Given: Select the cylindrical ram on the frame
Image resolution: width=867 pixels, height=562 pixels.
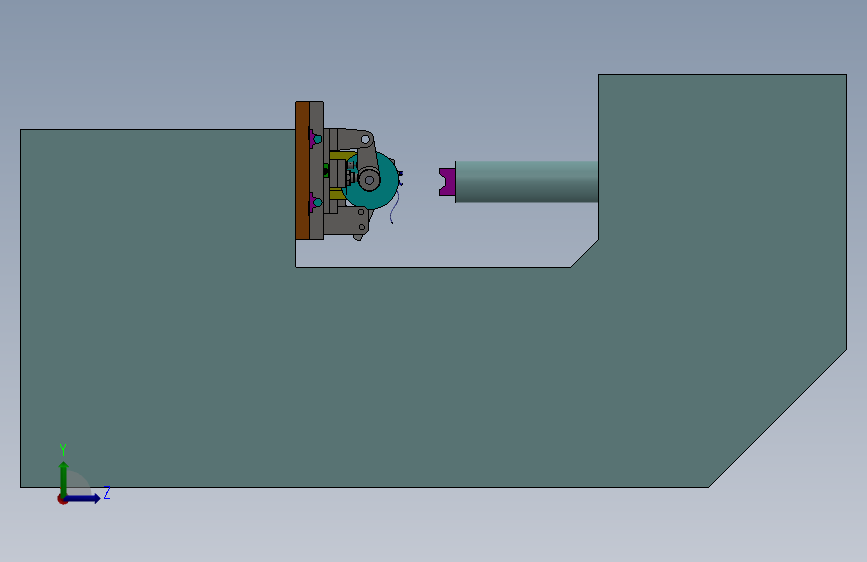Looking at the screenshot, I should click(526, 182).
